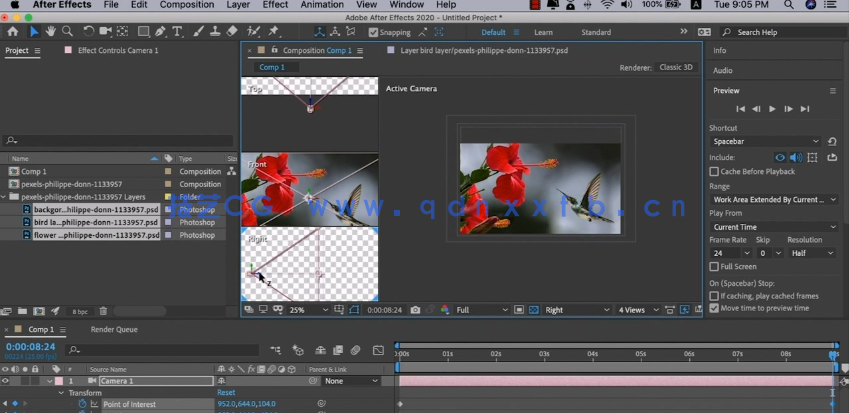The width and height of the screenshot is (849, 413).
Task: Select the Roto Brush tool
Action: tap(253, 31)
